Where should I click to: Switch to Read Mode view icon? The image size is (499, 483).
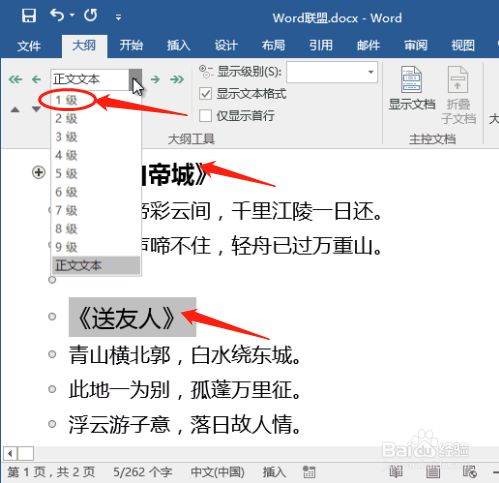point(396,472)
